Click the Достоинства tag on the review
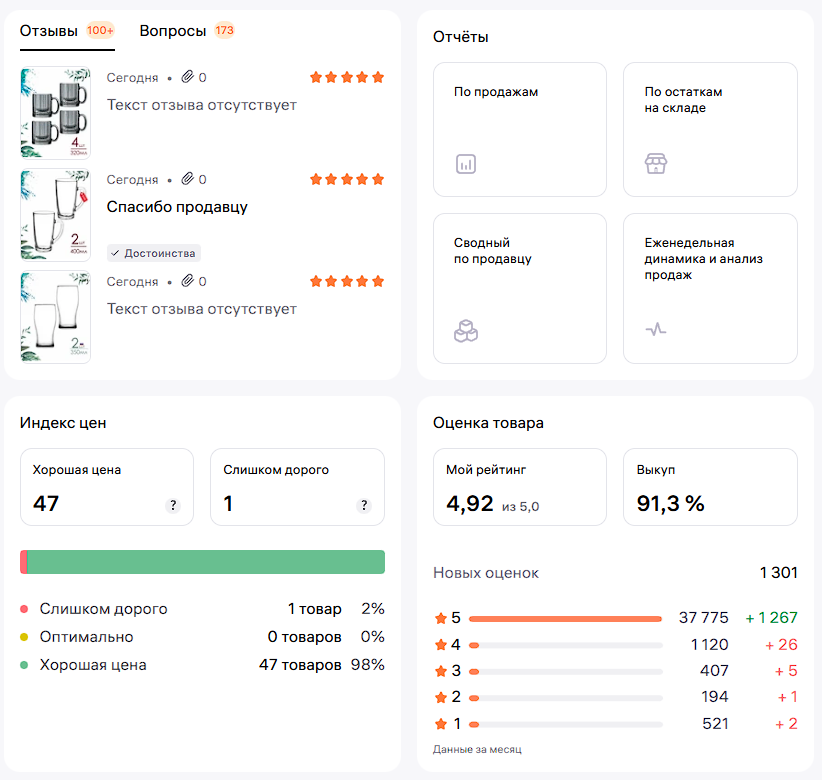This screenshot has width=822, height=780. (154, 253)
